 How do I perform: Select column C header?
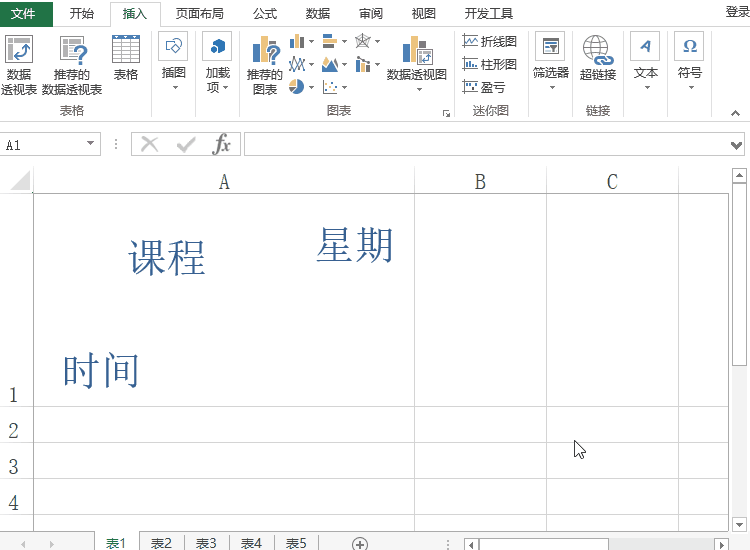coord(612,181)
